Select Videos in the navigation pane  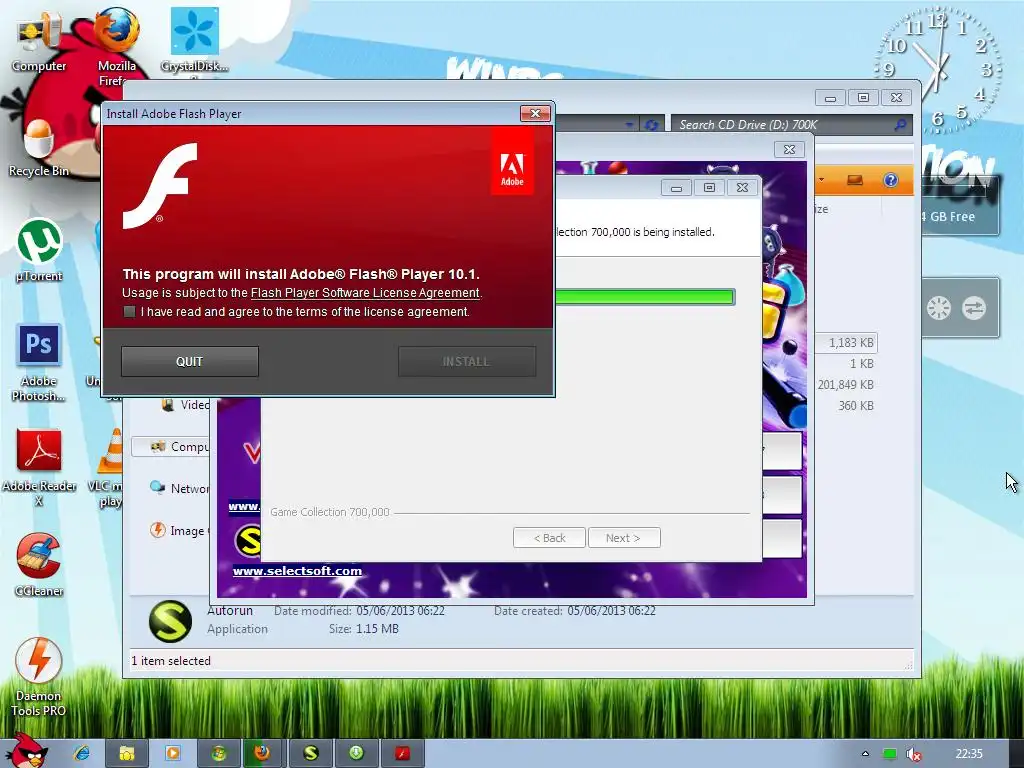point(186,405)
